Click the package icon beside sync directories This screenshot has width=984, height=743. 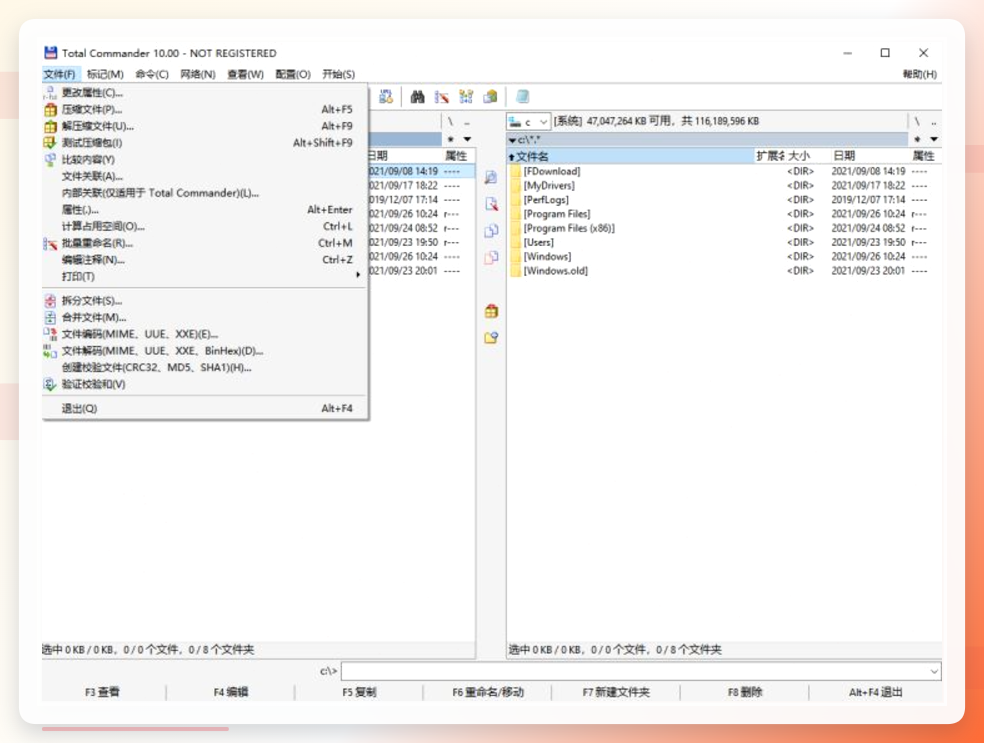click(x=490, y=97)
